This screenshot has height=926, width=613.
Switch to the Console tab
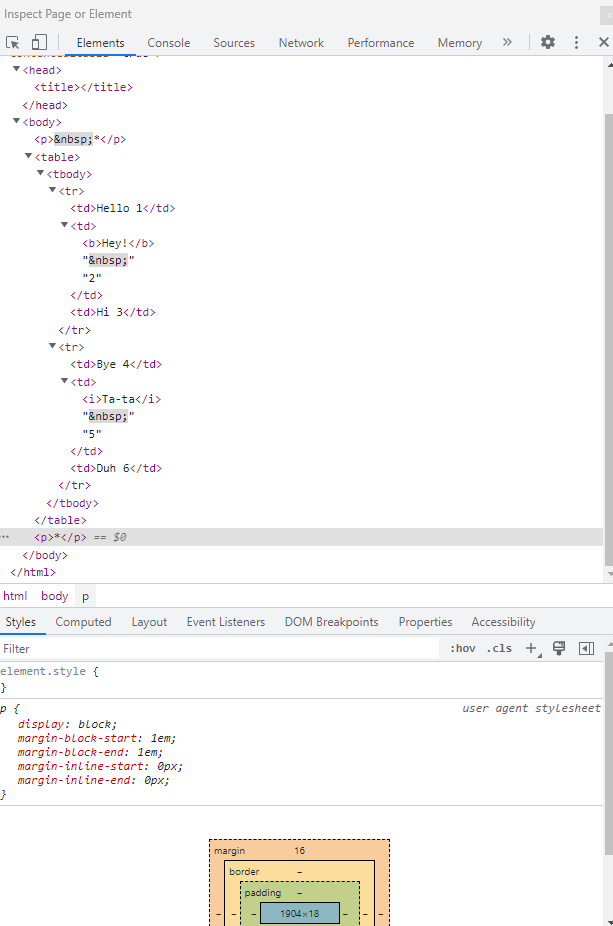coord(169,43)
